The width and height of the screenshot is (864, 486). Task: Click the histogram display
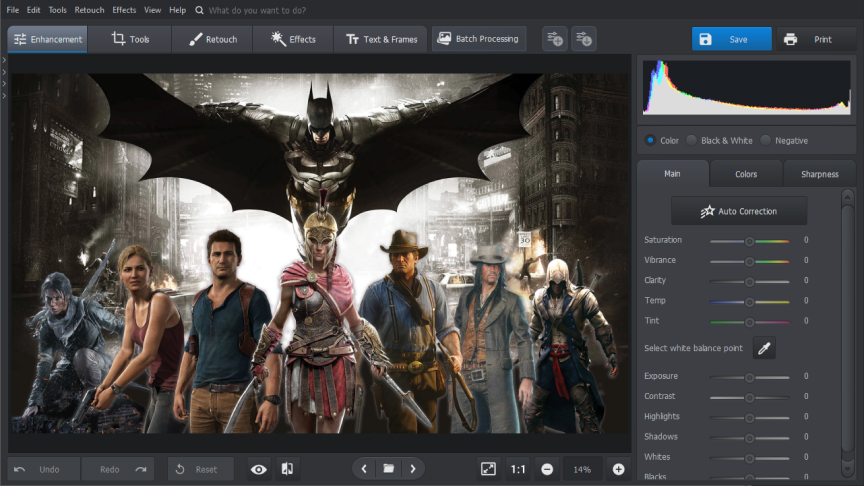(747, 87)
